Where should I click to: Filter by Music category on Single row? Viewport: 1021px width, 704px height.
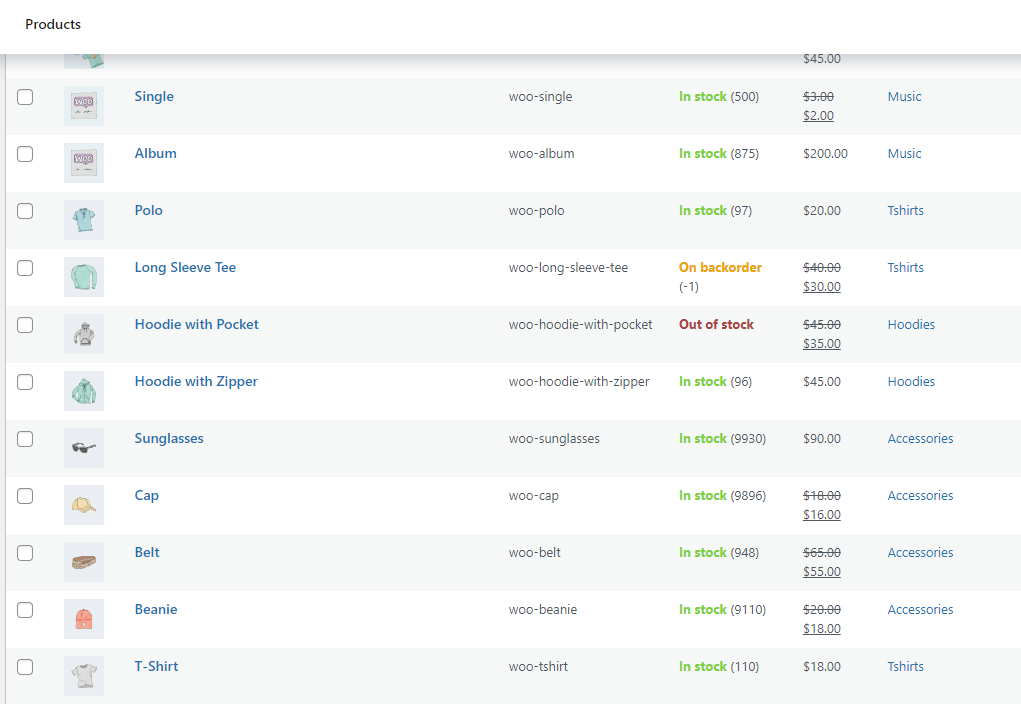click(904, 96)
